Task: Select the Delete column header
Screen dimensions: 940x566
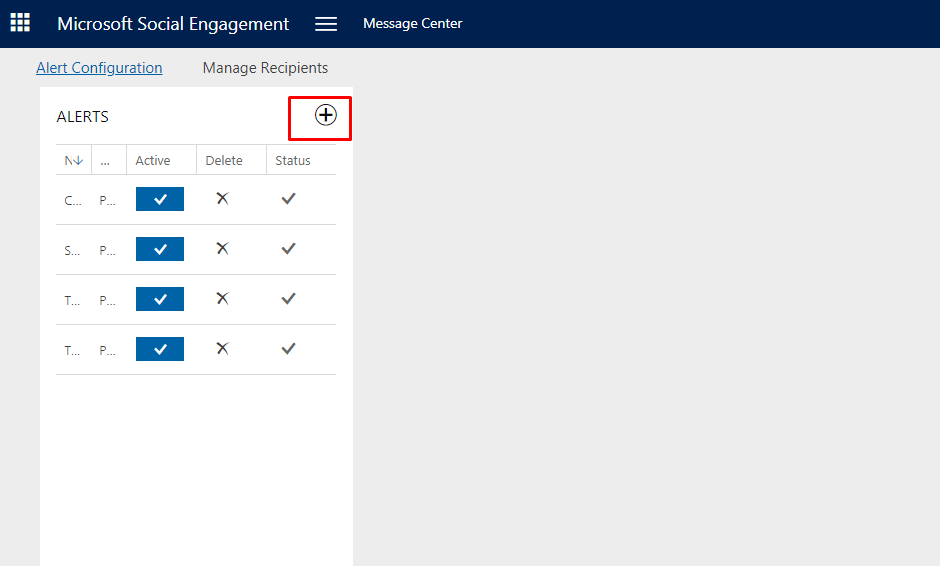Action: pos(231,160)
